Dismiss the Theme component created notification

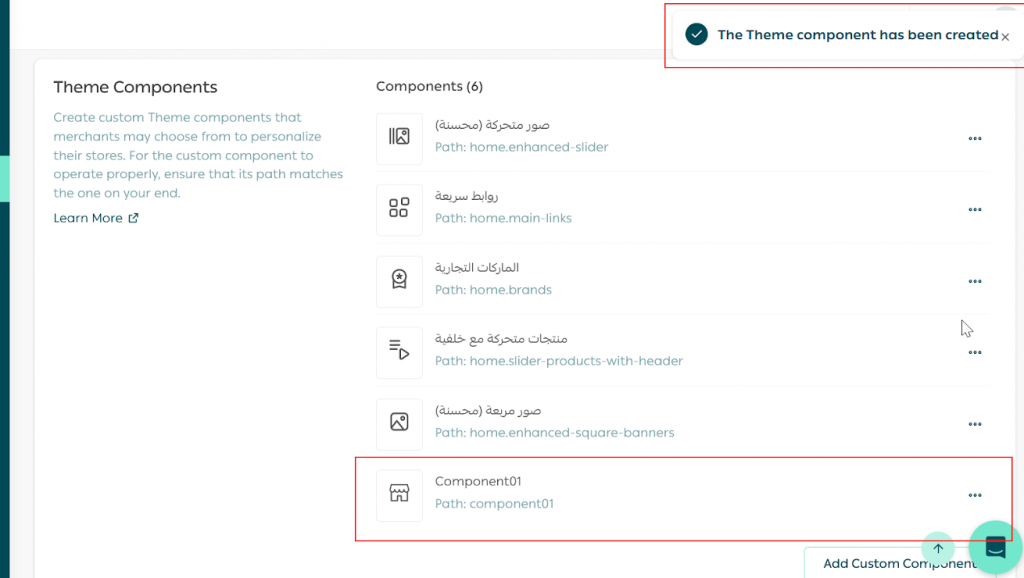(1005, 37)
